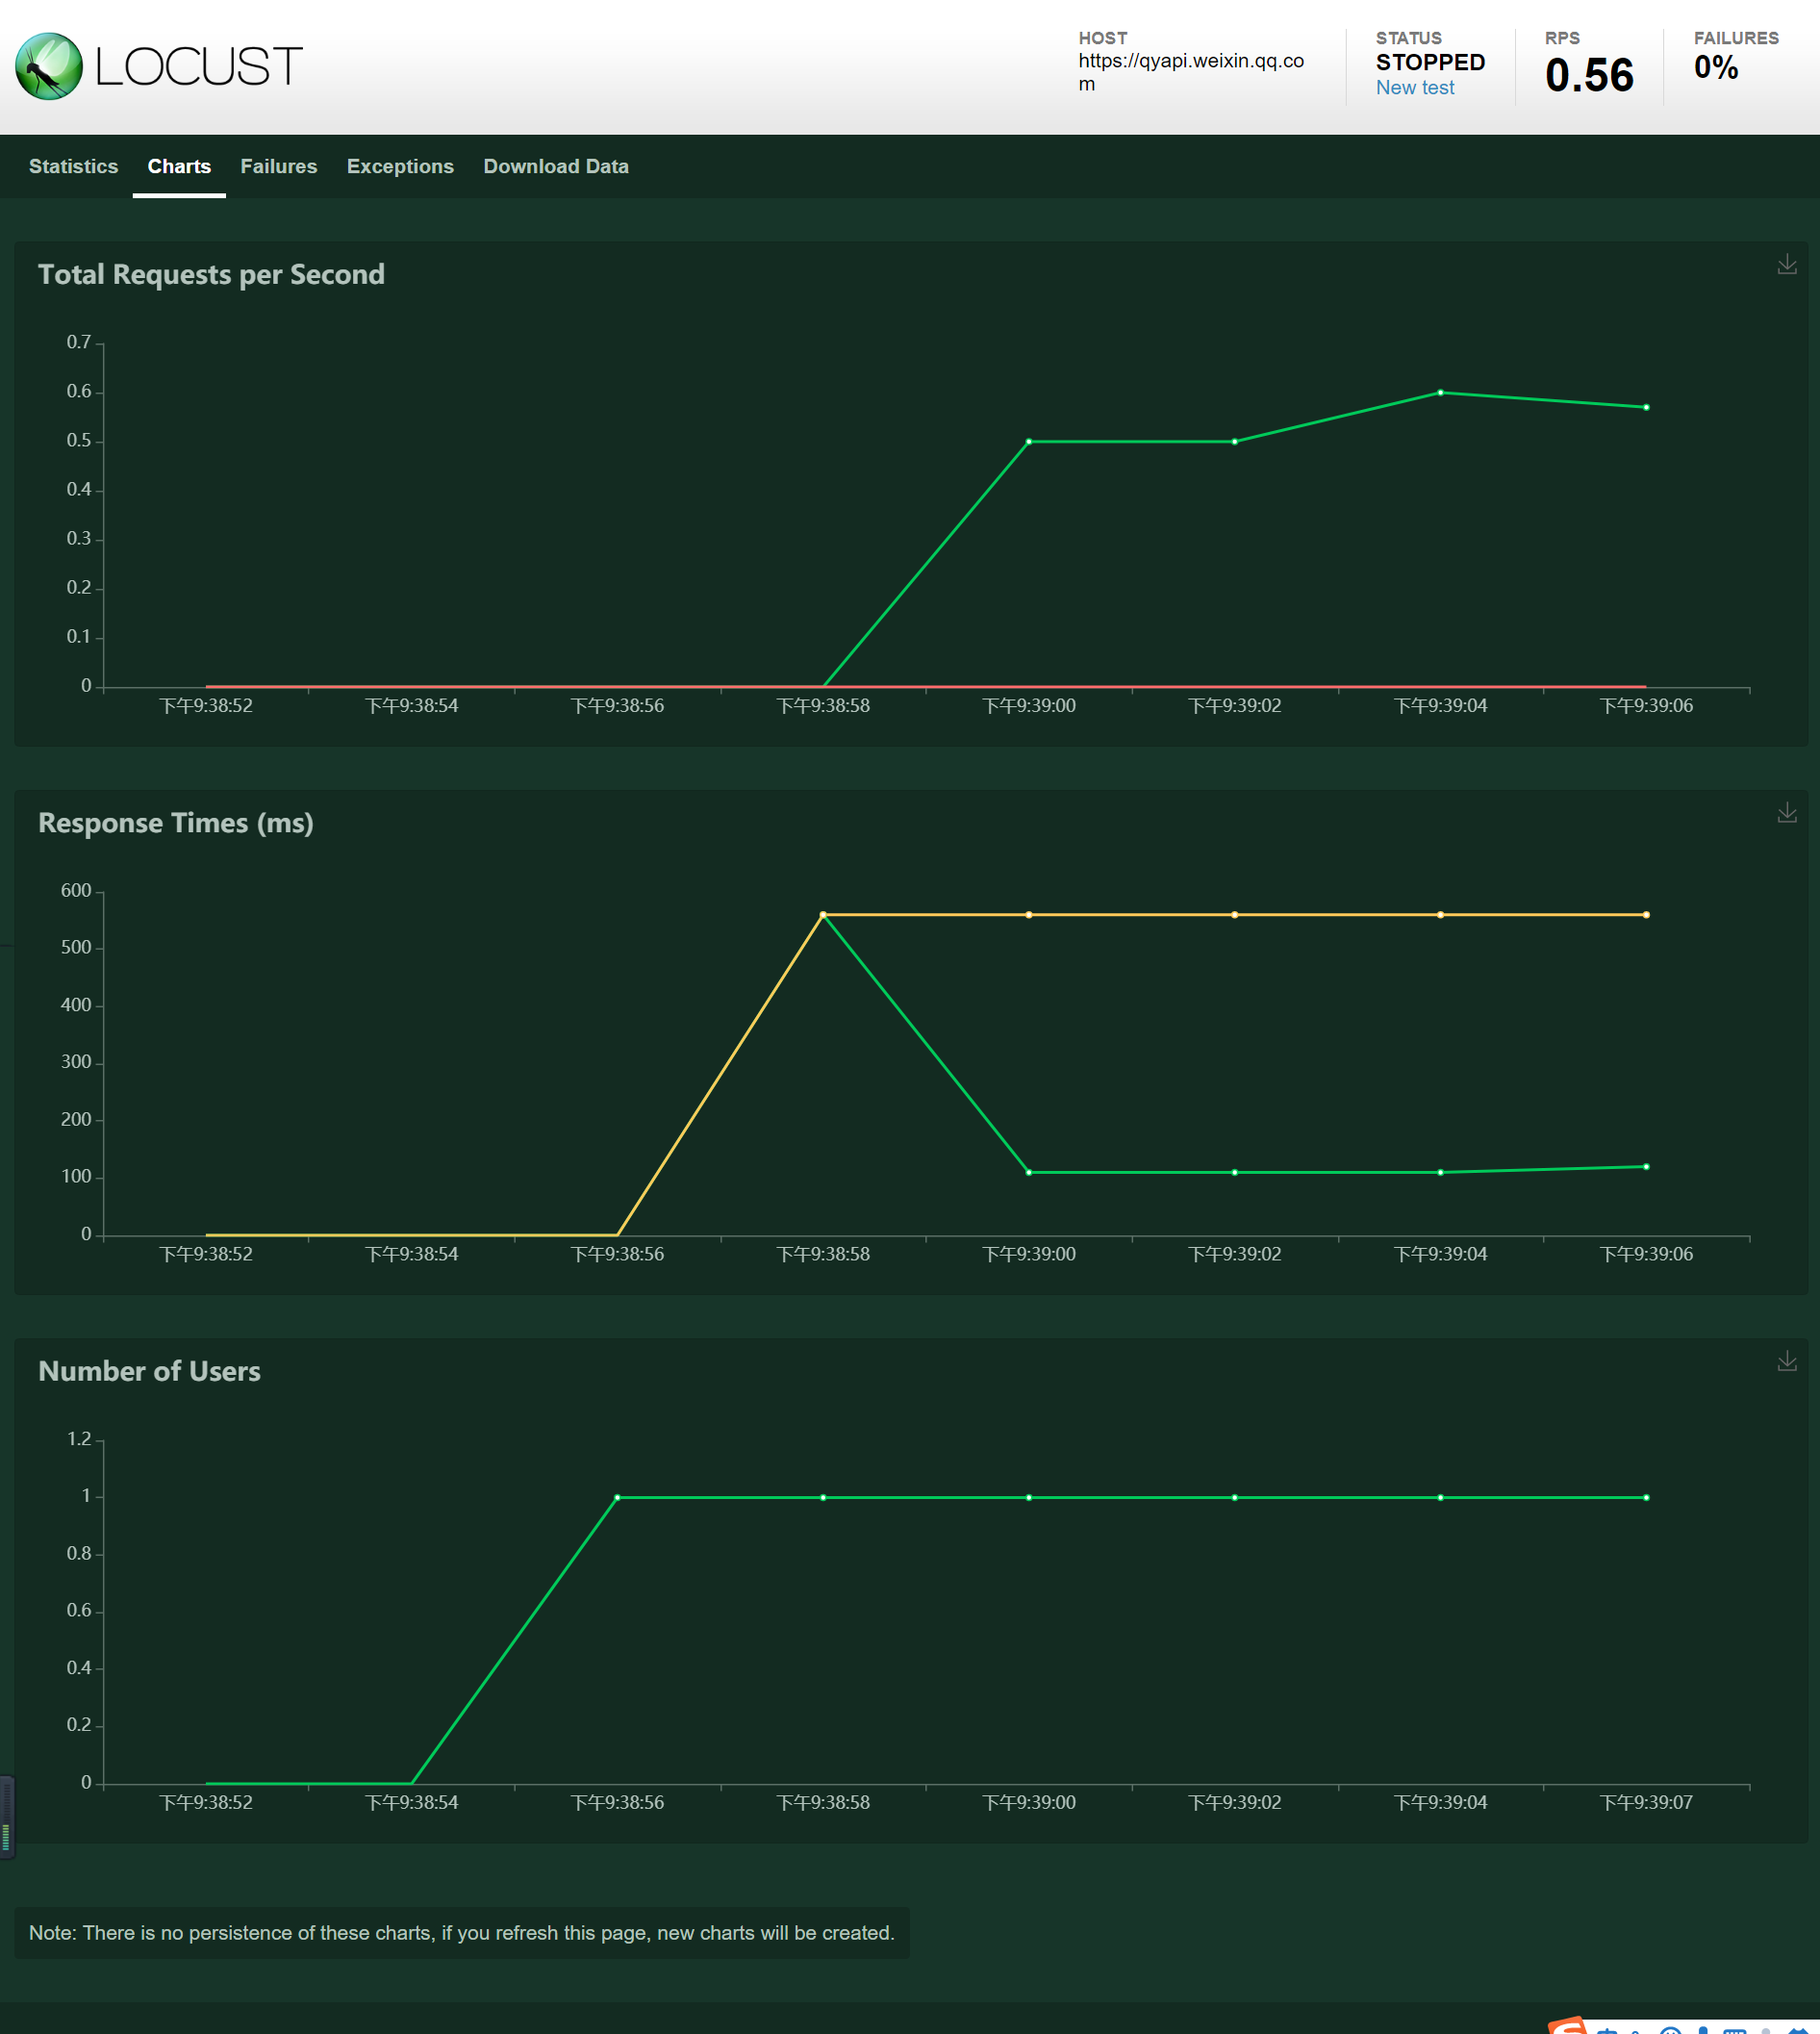Click the host URL text in header
Screen dimensions: 1820x2034
point(1190,72)
